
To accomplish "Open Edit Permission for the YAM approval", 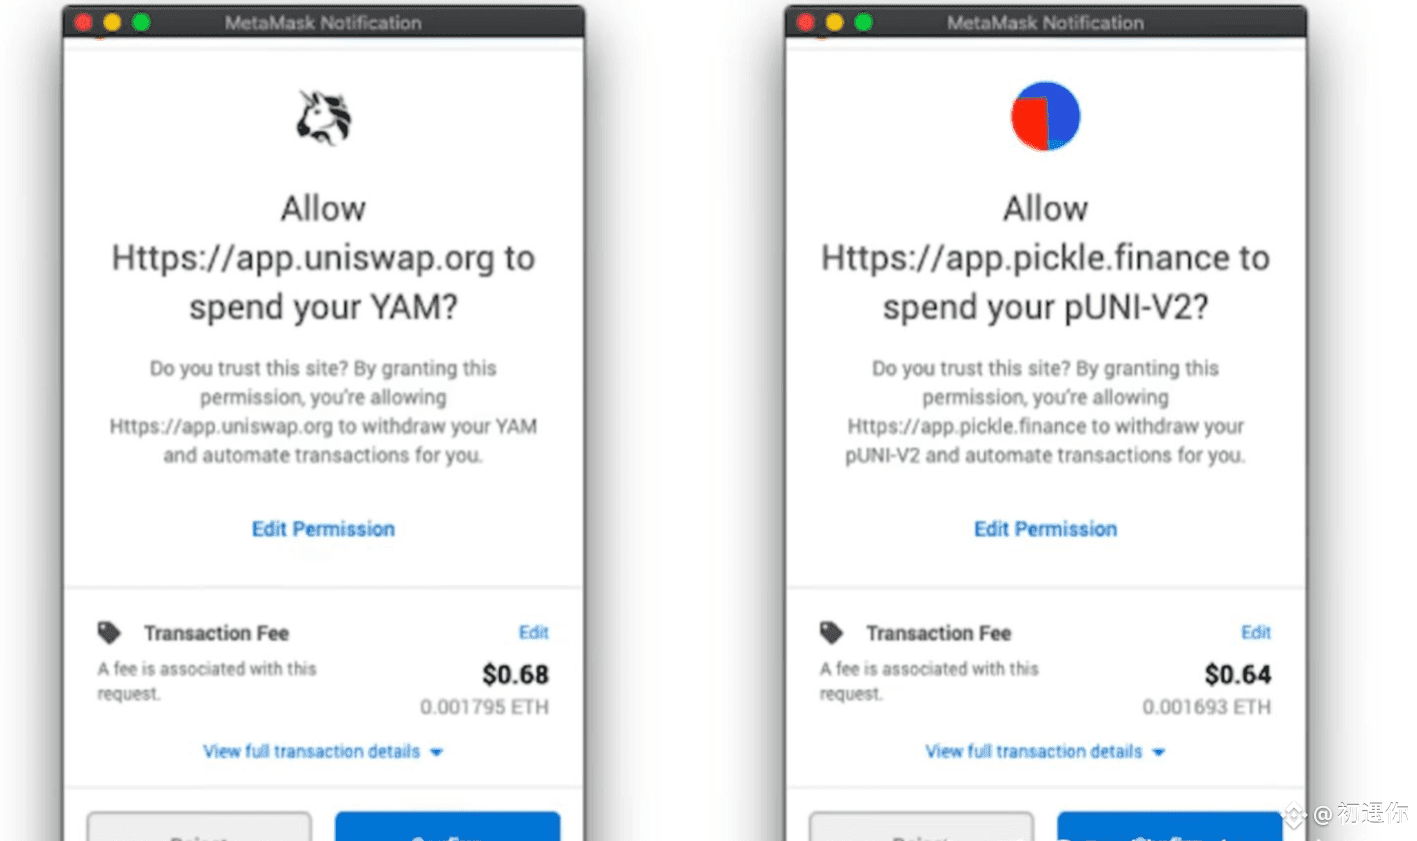I will 323,529.
